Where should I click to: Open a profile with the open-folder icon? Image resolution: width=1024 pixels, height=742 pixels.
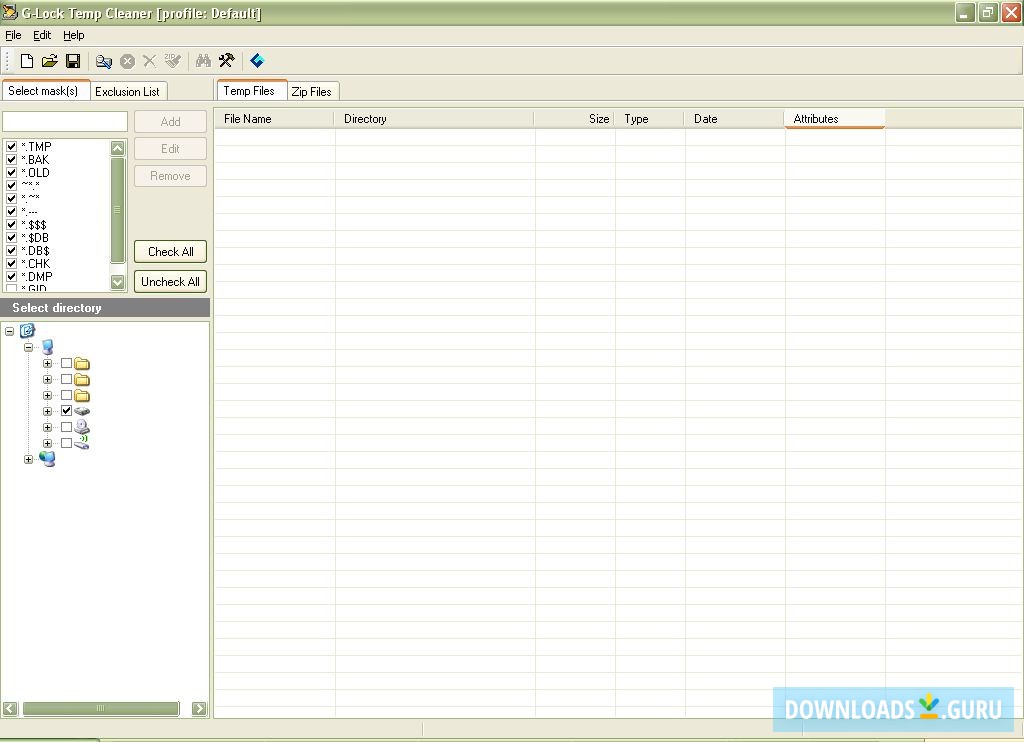(x=49, y=61)
